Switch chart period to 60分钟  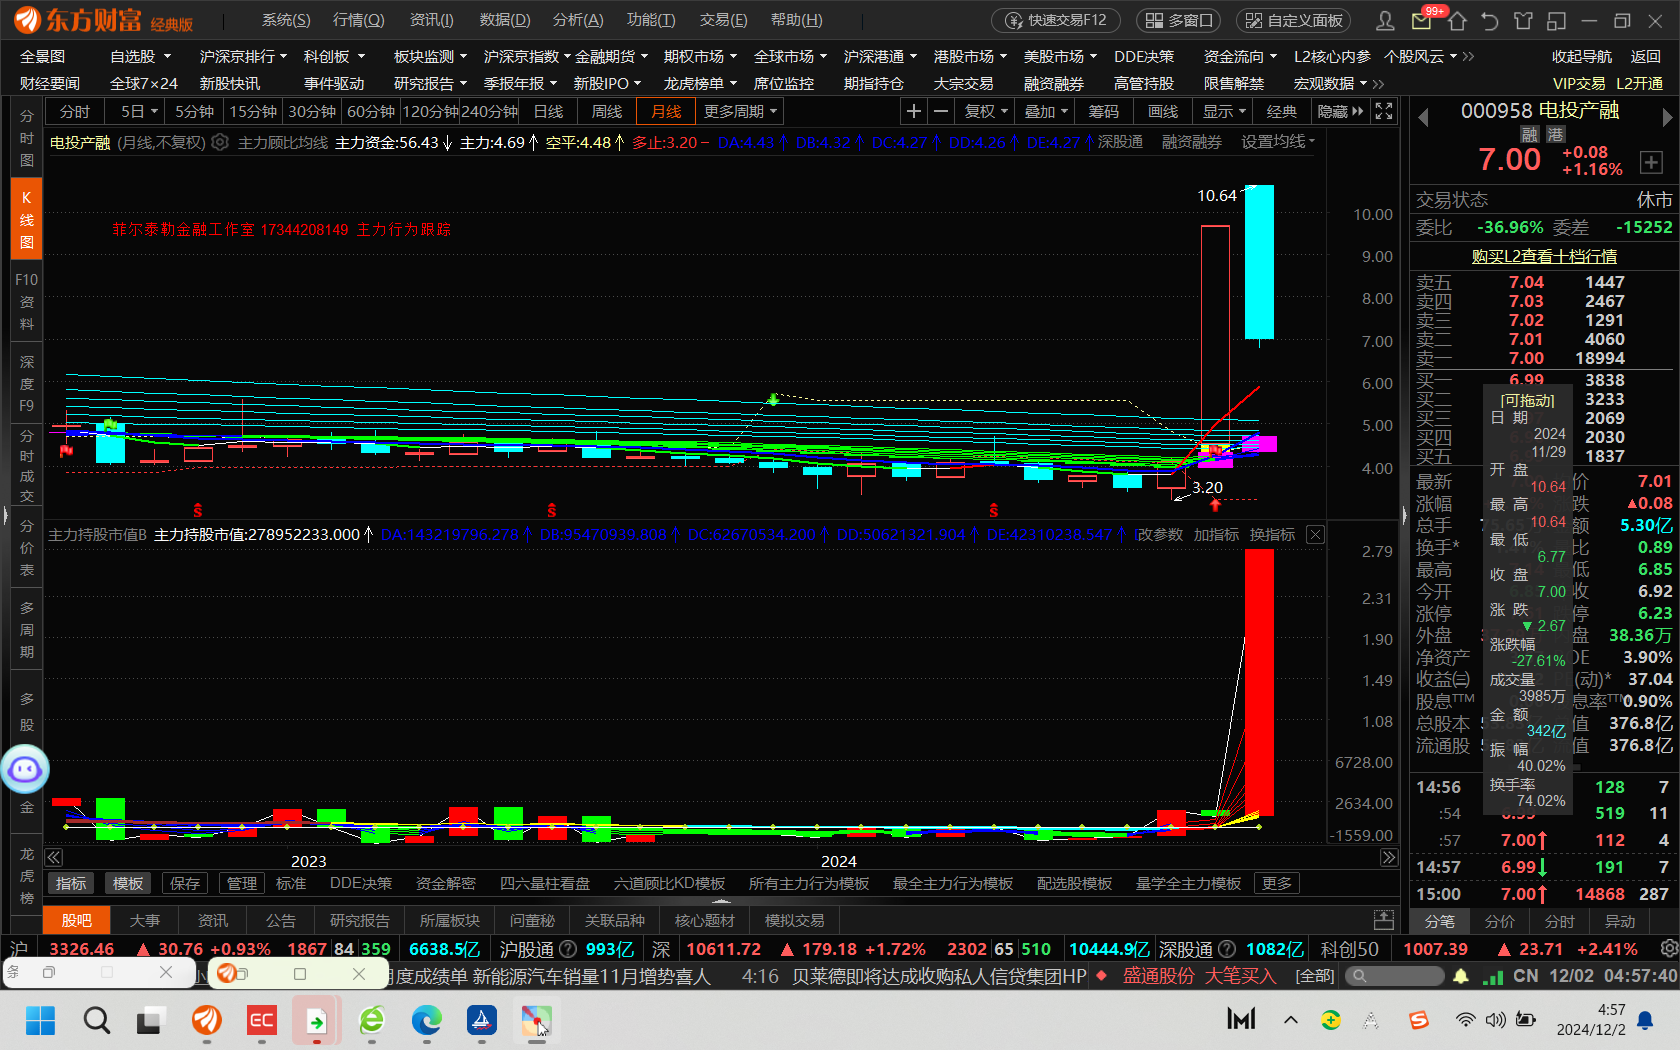tap(371, 111)
